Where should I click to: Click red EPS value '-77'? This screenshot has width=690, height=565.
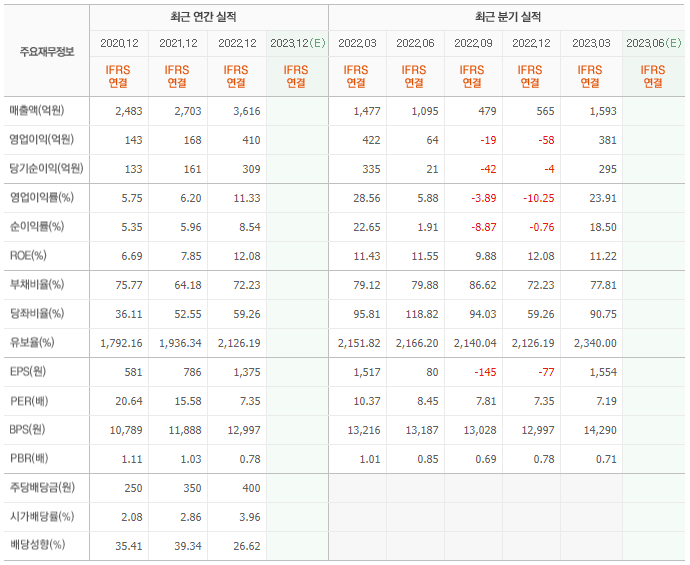tap(546, 373)
